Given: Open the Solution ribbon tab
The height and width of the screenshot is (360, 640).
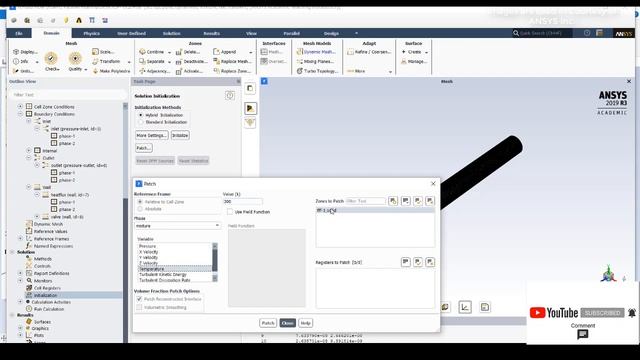Looking at the screenshot, I should click(171, 33).
